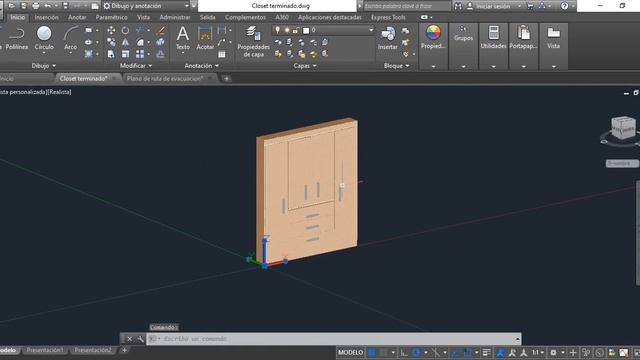Toggle the layer freeze sun icon
The width and height of the screenshot is (640, 360).
(287, 30)
